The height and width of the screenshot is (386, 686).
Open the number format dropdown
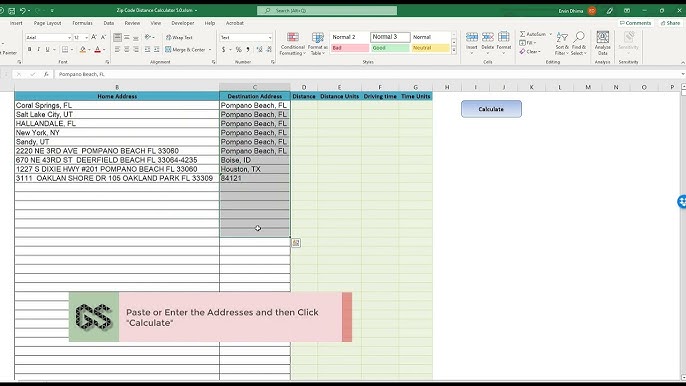tap(270, 38)
